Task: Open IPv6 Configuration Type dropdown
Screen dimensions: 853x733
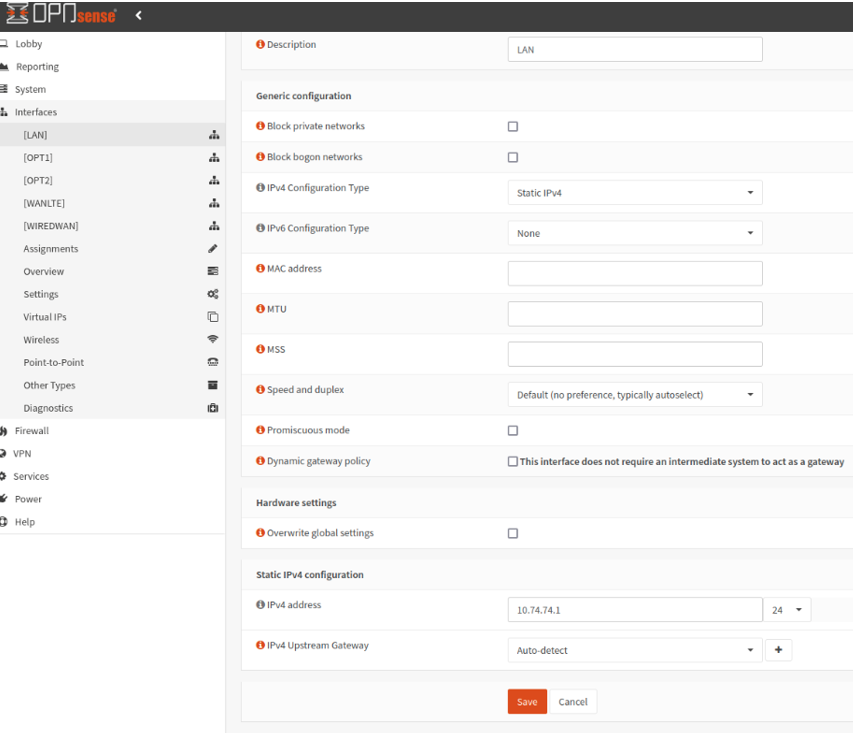Action: point(635,233)
